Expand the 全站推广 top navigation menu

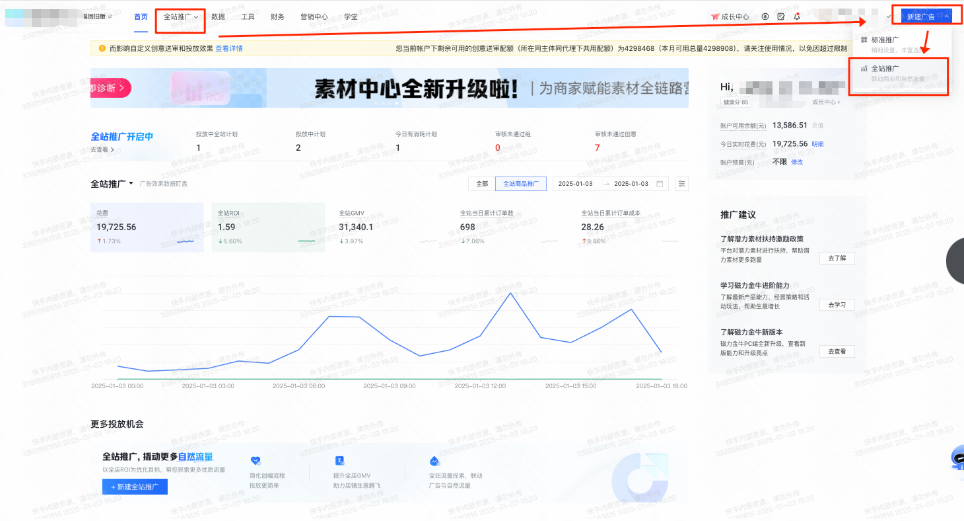click(x=180, y=17)
